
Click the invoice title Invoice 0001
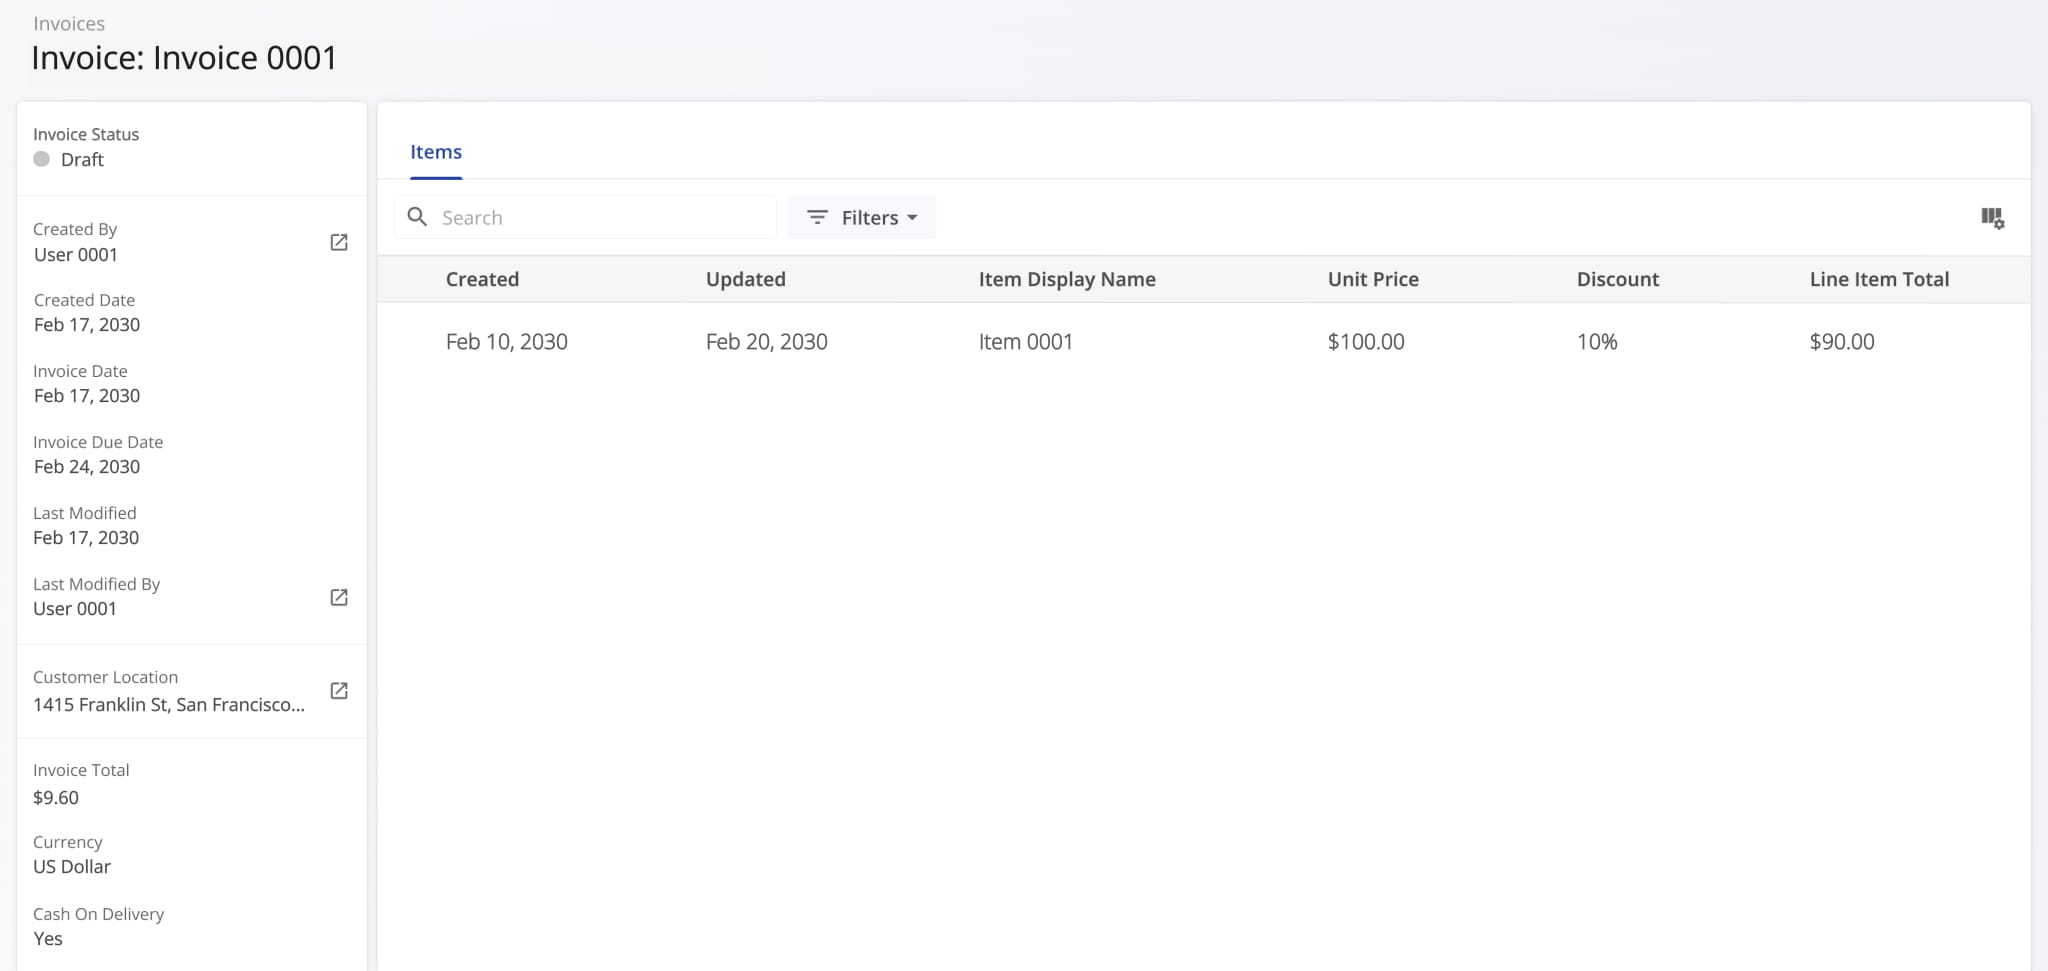185,57
